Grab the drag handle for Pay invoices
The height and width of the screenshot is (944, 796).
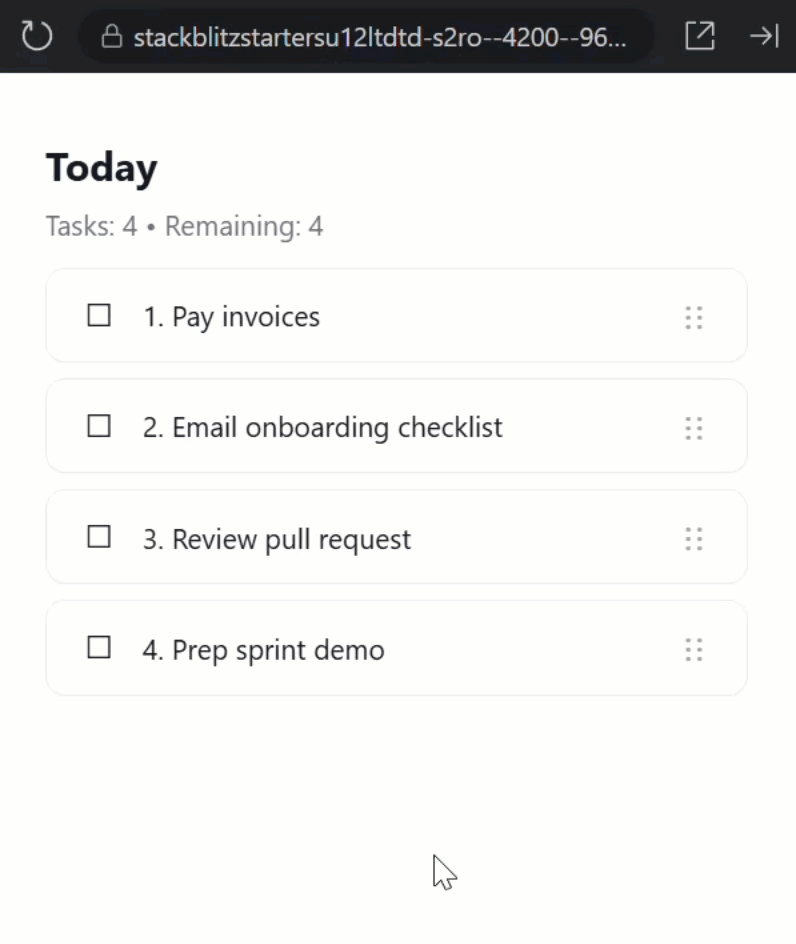694,318
